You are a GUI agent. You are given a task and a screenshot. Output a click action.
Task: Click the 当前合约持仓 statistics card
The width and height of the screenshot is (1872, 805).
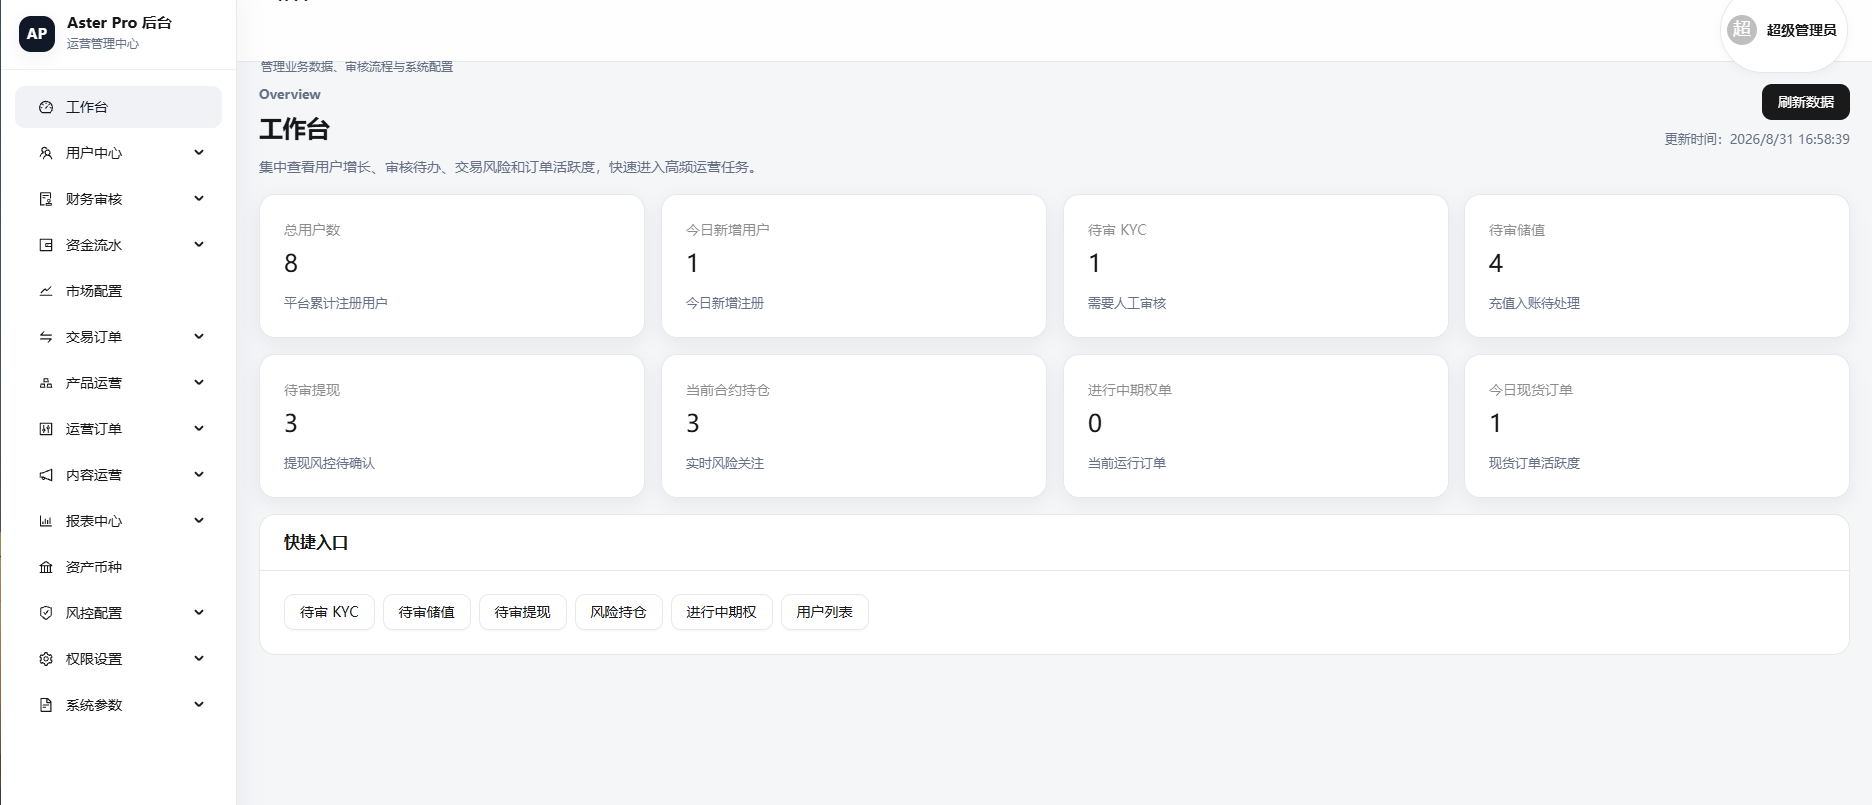coord(854,426)
